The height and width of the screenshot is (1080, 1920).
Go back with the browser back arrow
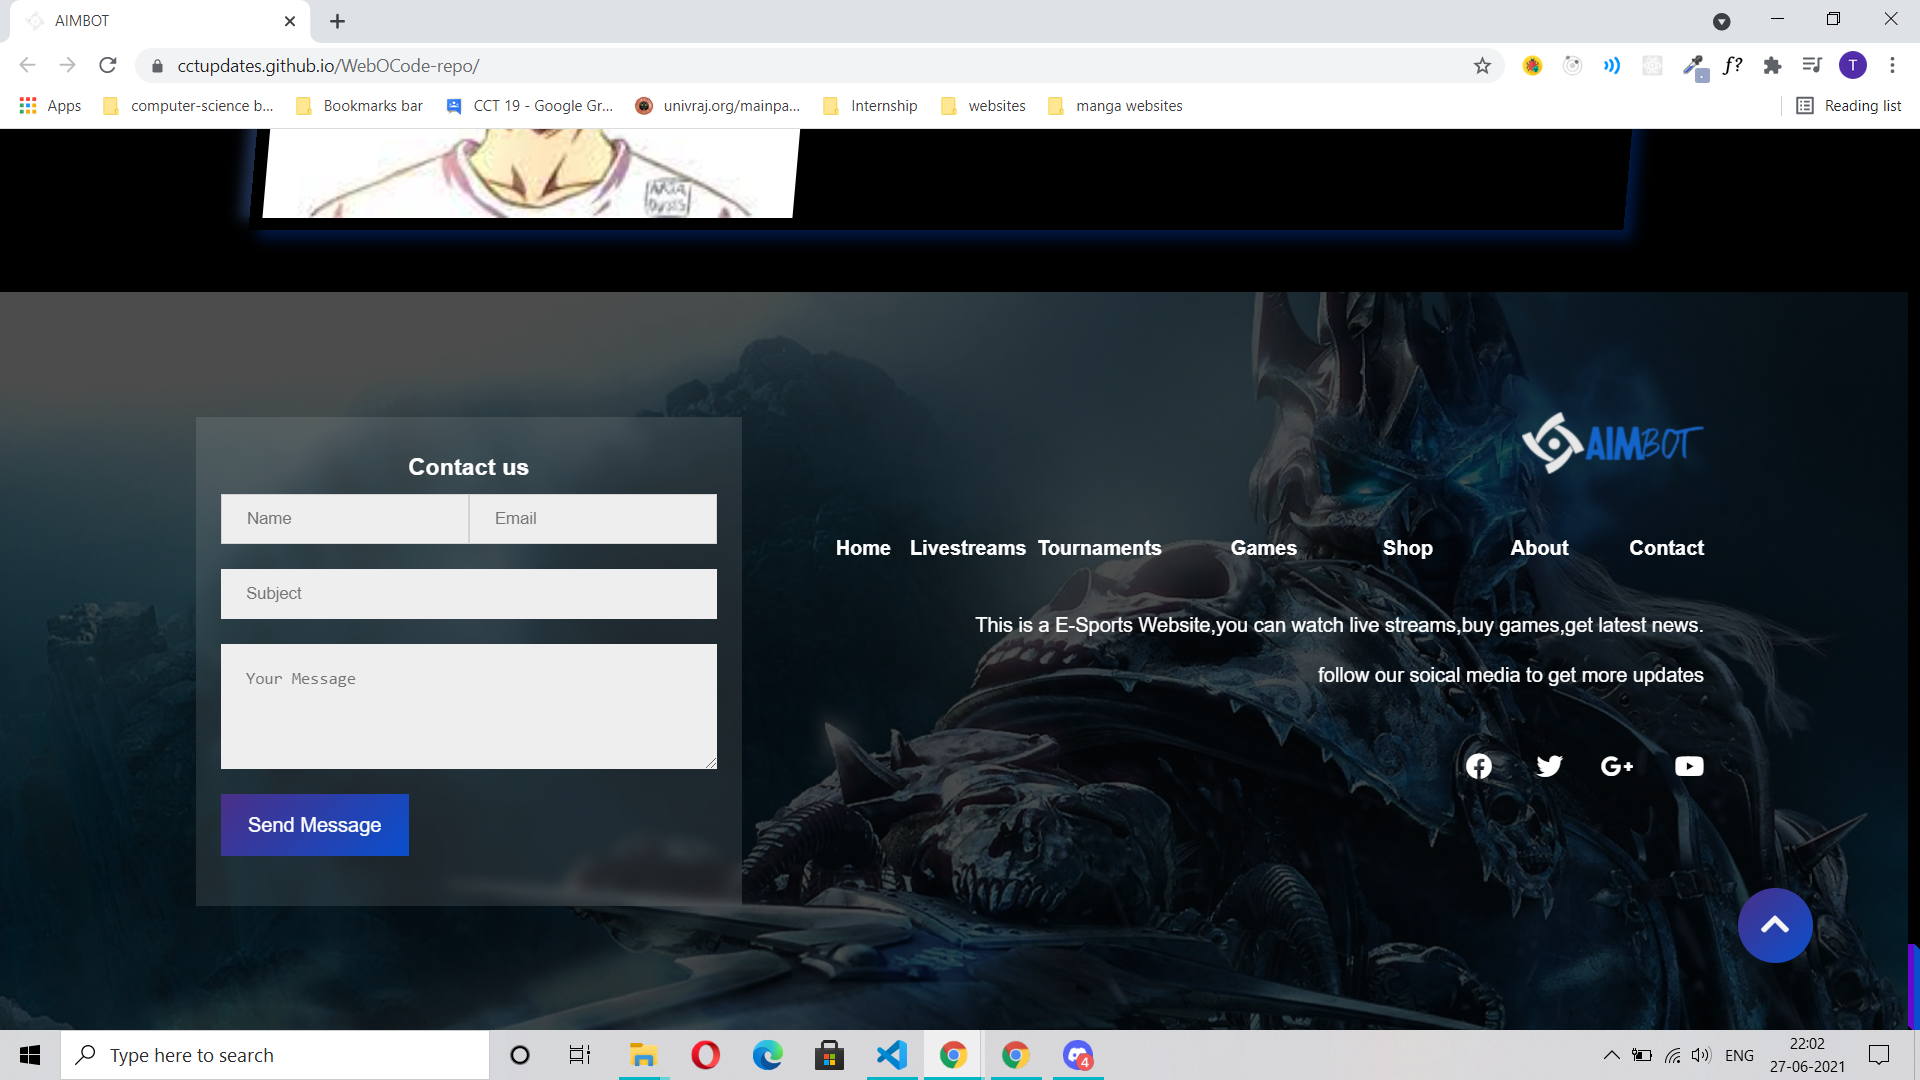pyautogui.click(x=28, y=66)
